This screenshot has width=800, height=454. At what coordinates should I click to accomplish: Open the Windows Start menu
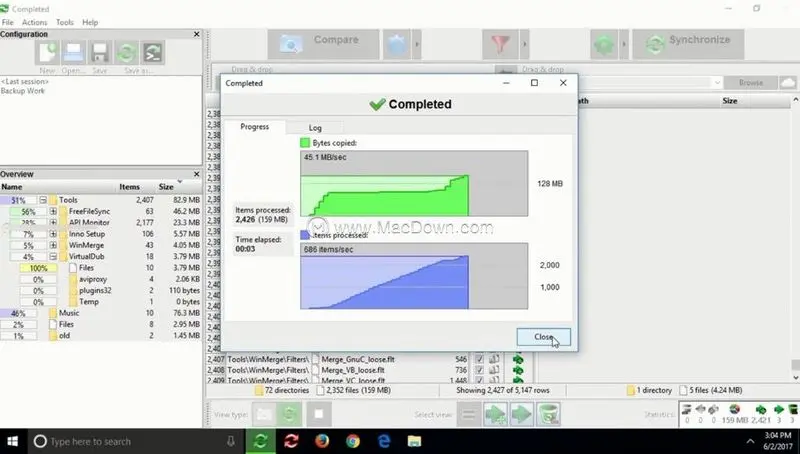13,441
